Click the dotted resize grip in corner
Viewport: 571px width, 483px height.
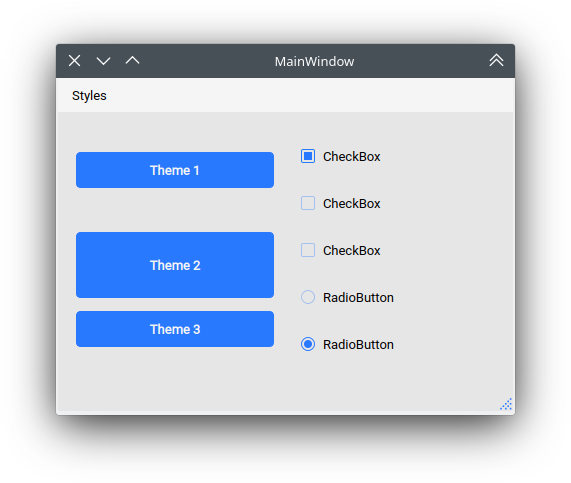[x=506, y=404]
